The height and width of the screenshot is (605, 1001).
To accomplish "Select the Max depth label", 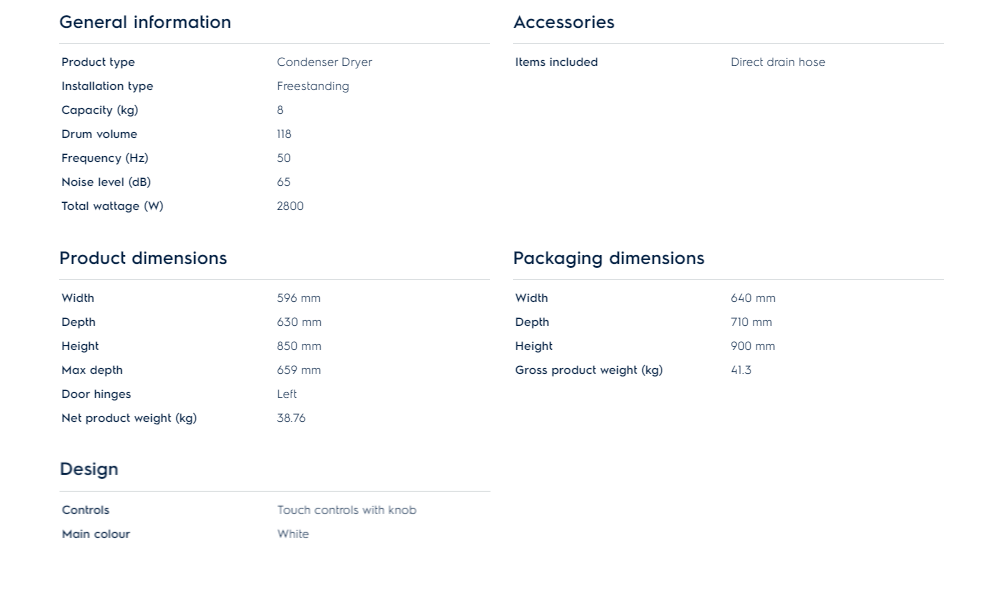I will 92,370.
